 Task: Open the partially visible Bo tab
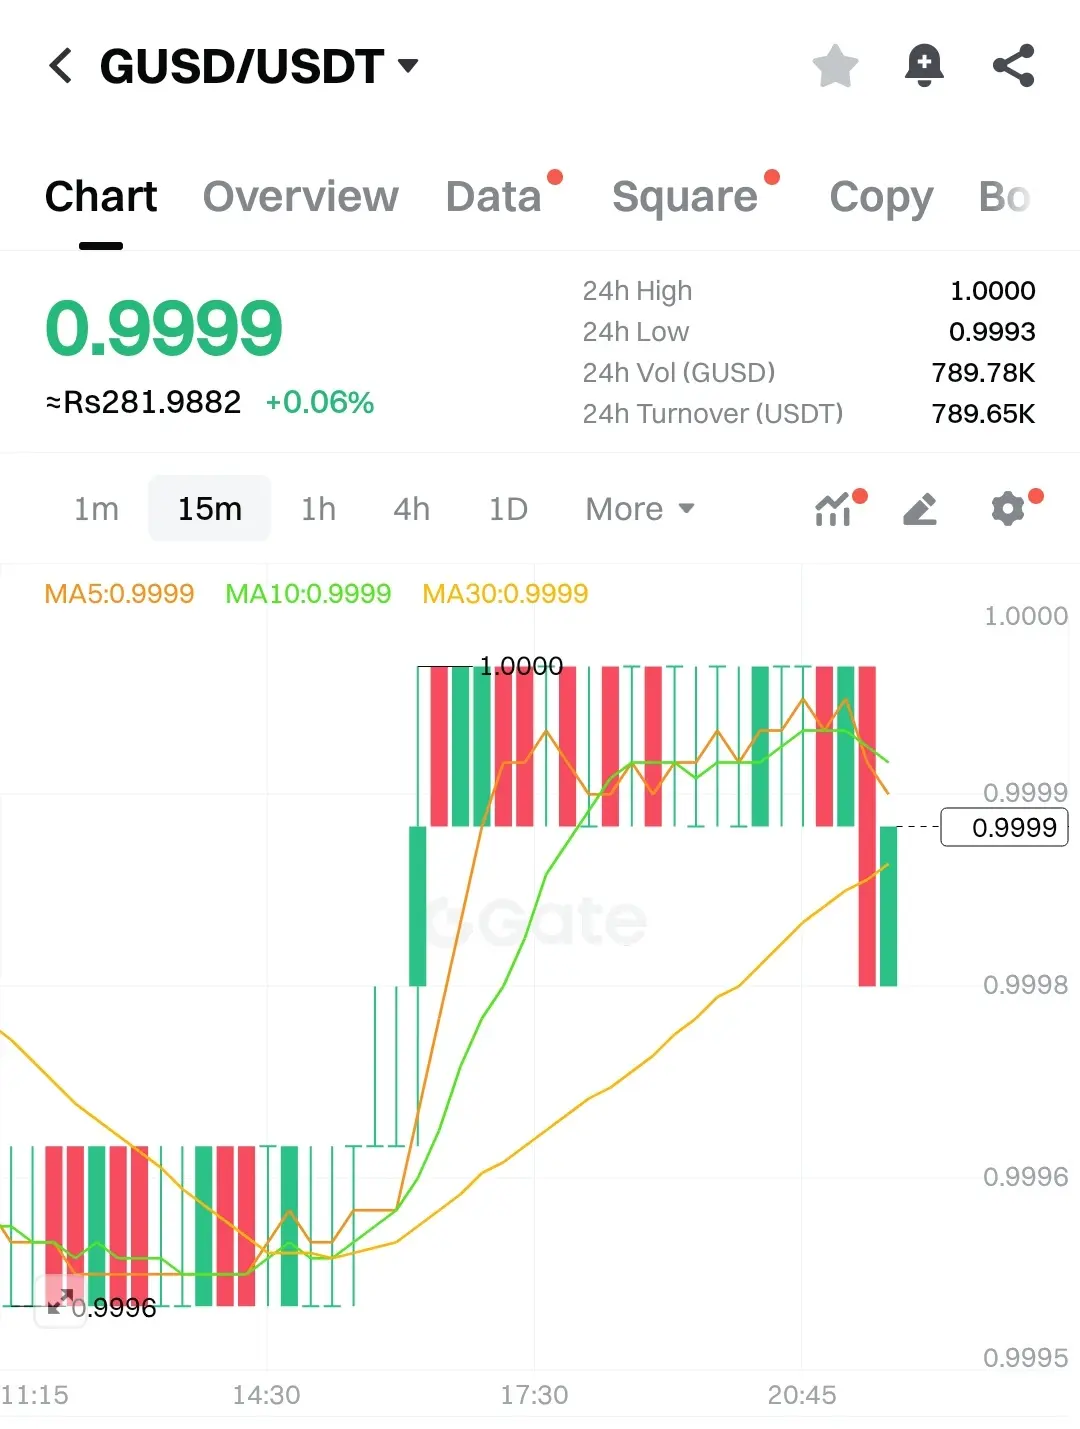[x=1004, y=196]
